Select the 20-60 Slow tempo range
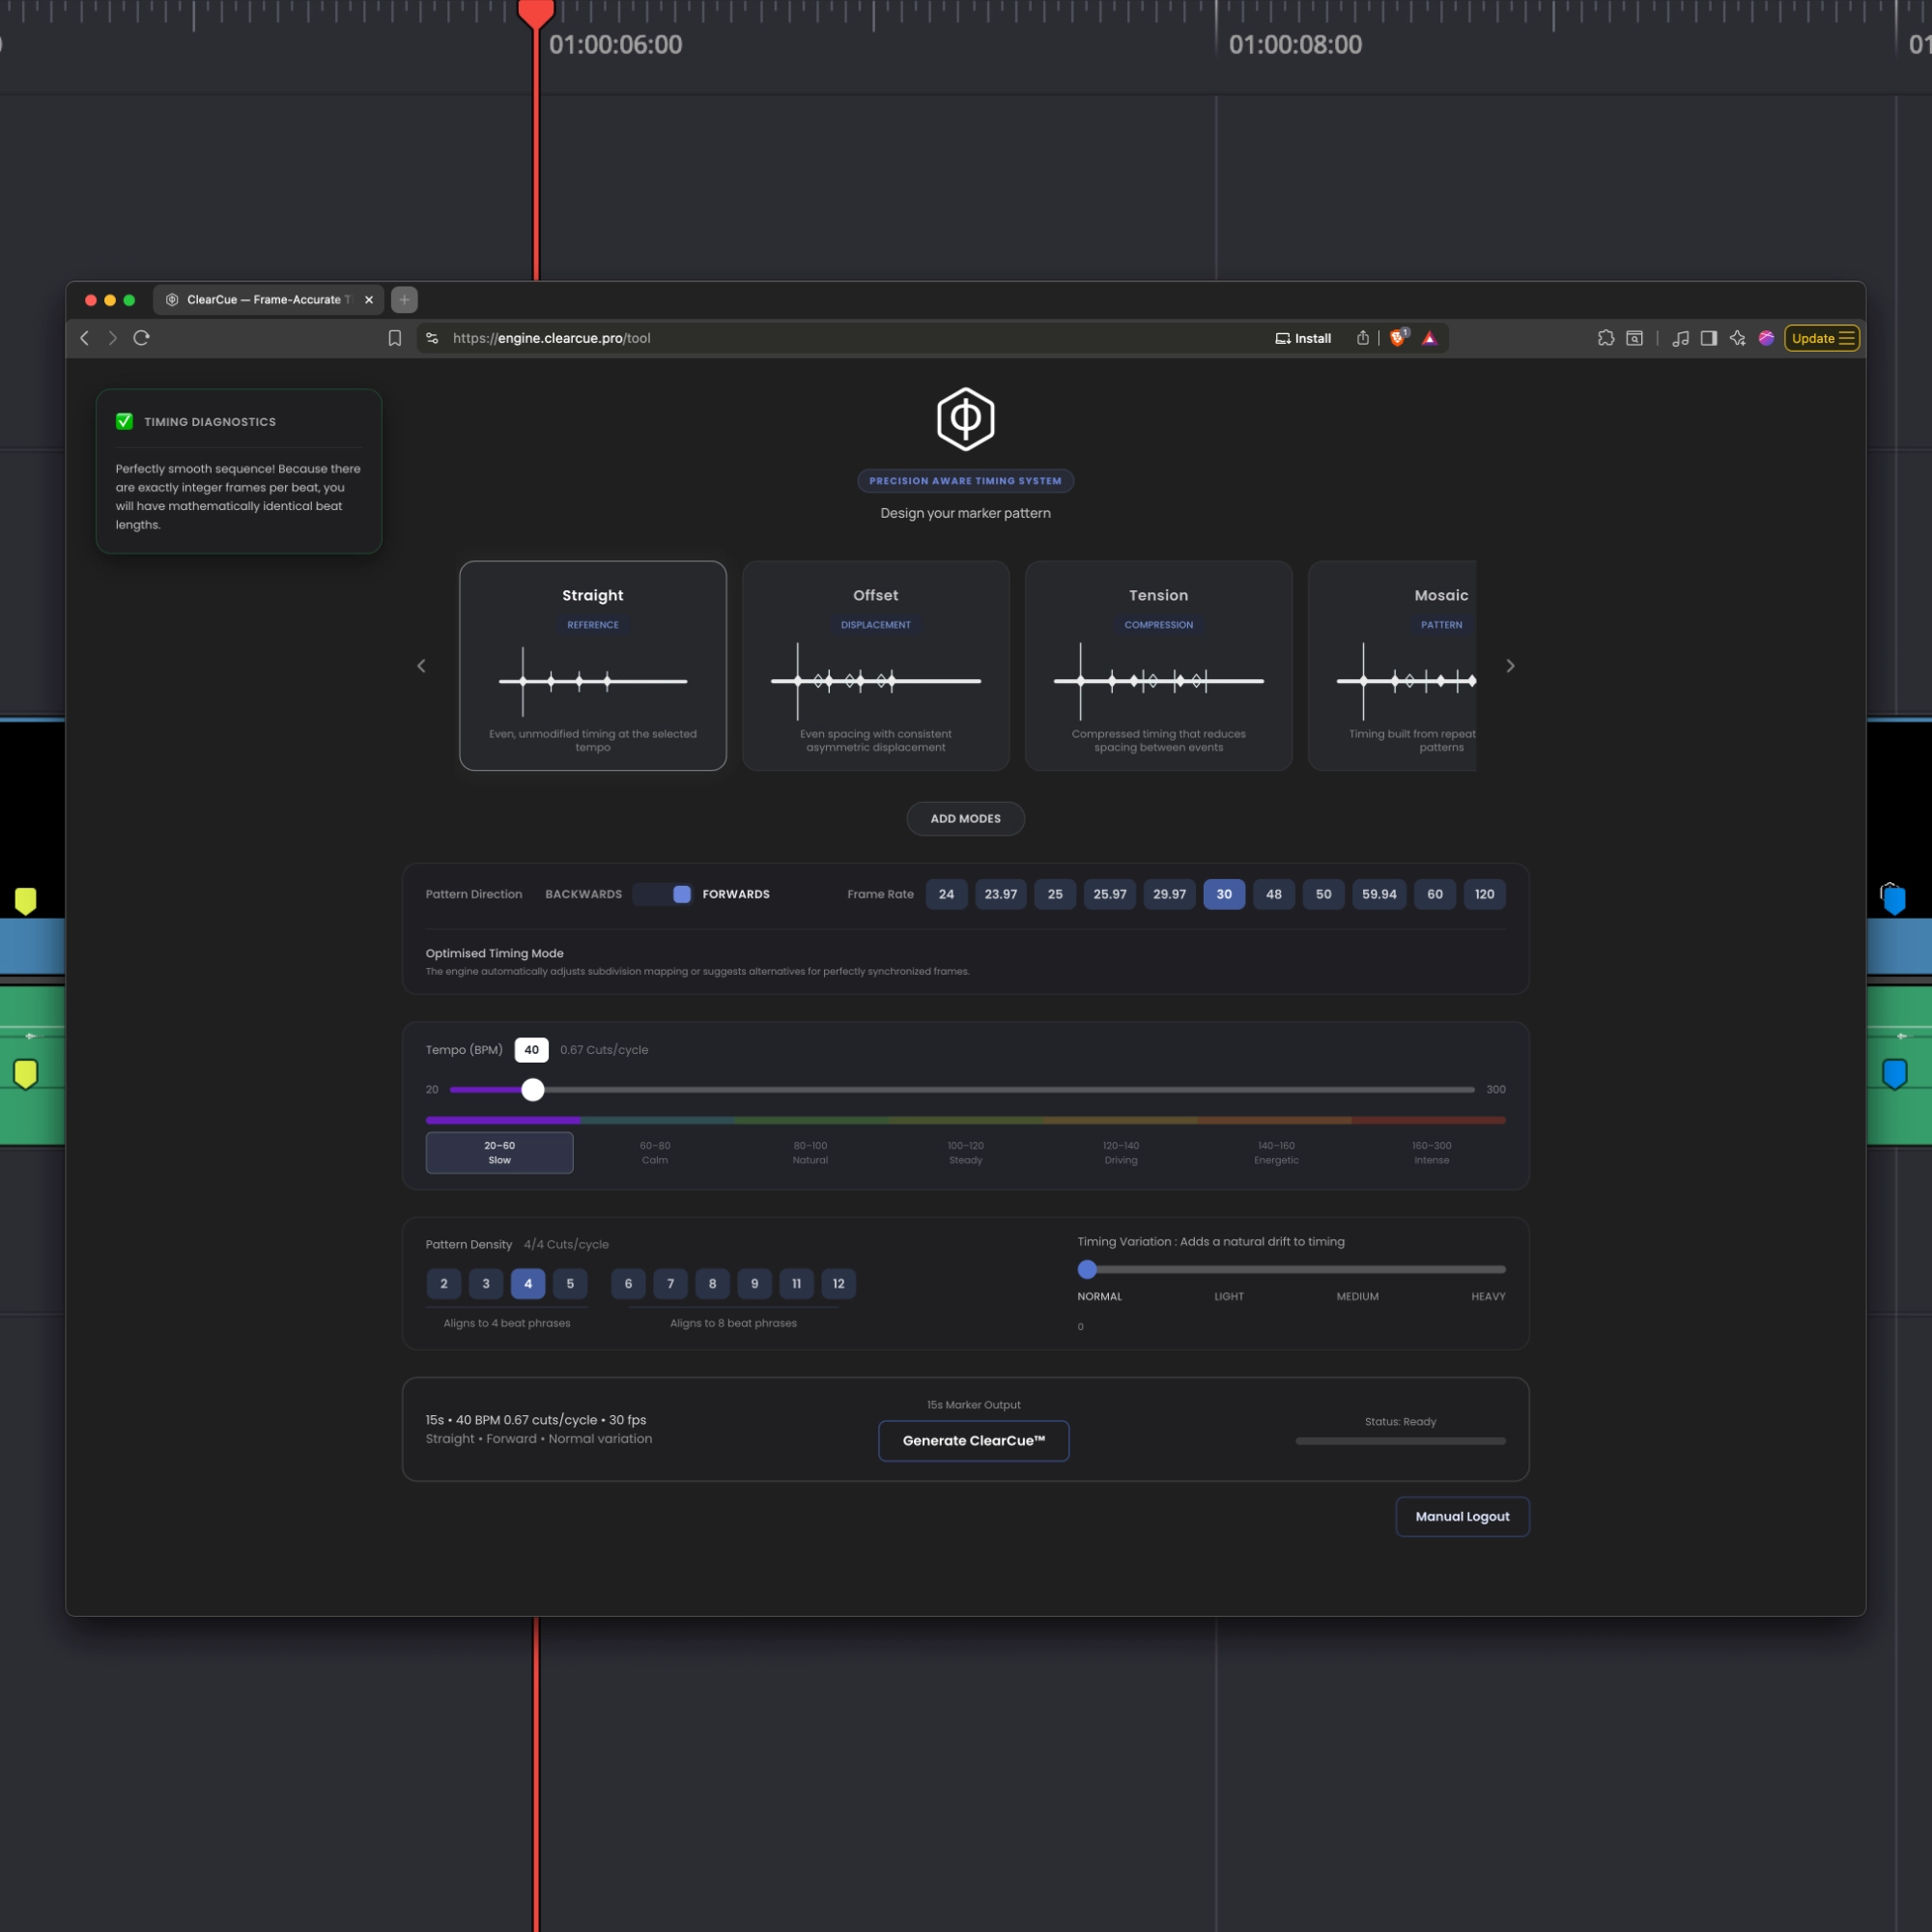Screen dimensions: 1932x1932 click(x=499, y=1152)
